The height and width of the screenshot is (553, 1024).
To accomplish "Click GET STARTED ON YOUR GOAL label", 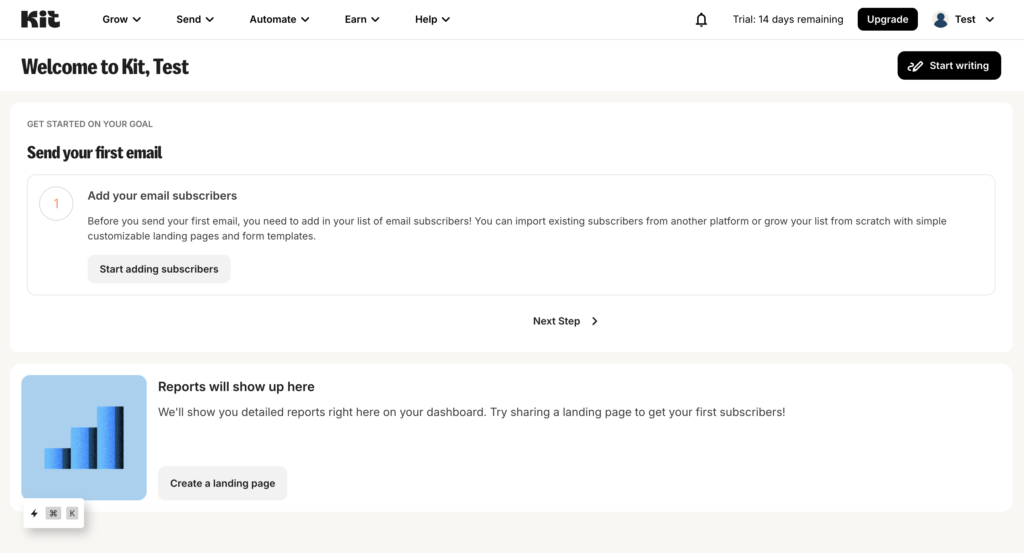I will tap(89, 124).
